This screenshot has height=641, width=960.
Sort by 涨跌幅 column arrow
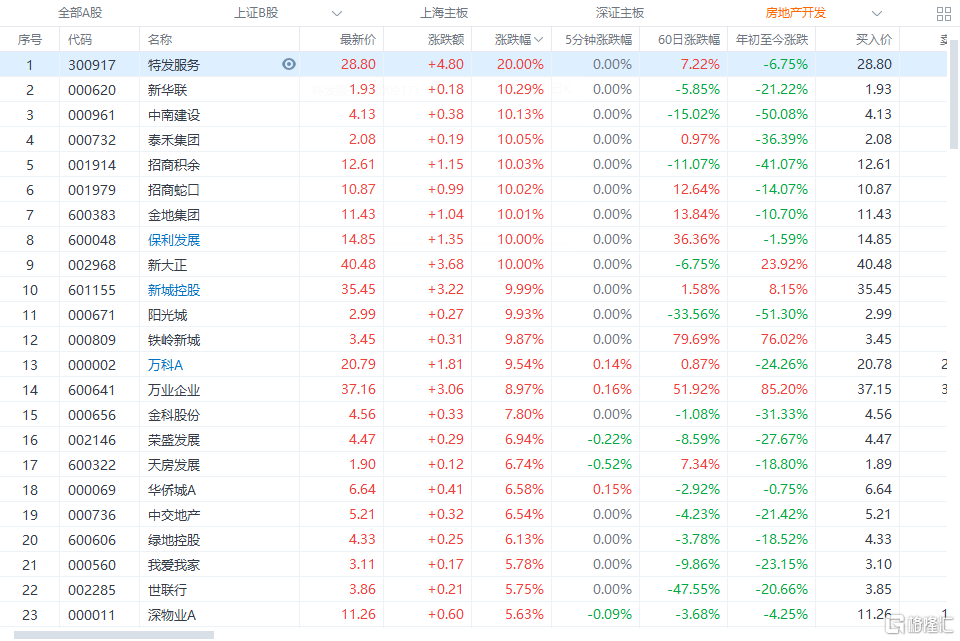(538, 40)
